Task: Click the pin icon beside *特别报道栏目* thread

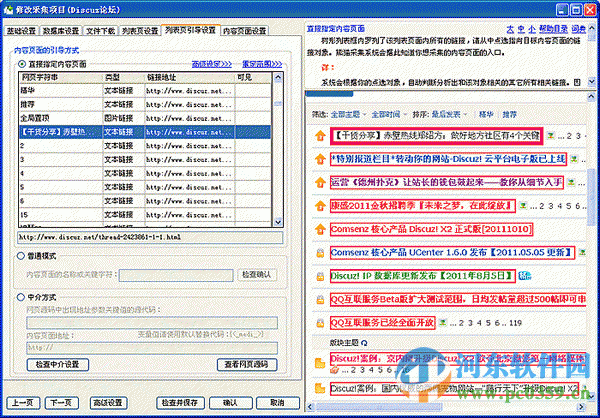Action: pyautogui.click(x=320, y=159)
